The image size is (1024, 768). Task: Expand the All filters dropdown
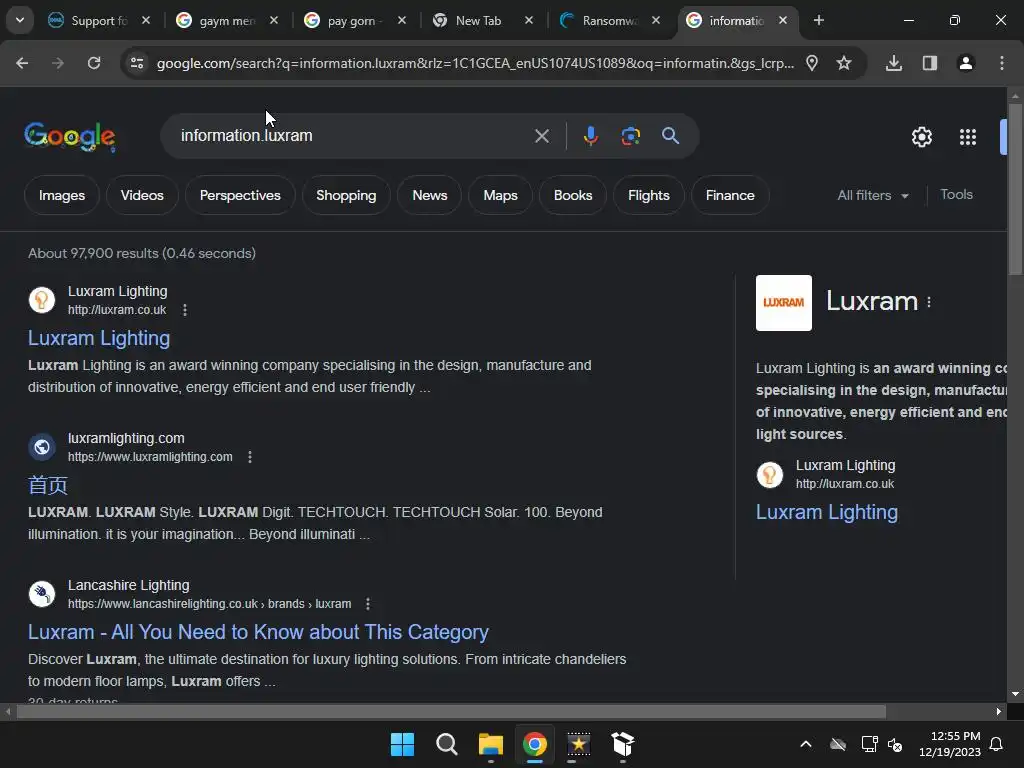click(872, 195)
